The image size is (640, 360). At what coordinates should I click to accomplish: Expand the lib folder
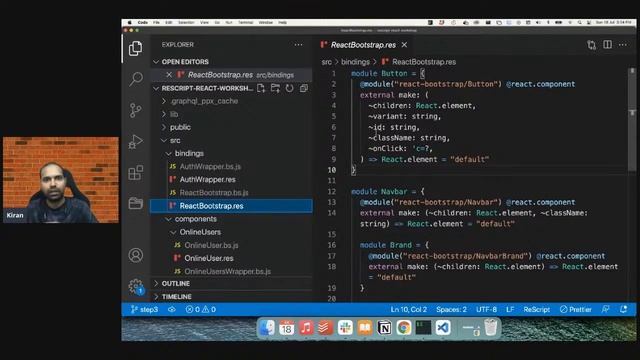(x=170, y=114)
